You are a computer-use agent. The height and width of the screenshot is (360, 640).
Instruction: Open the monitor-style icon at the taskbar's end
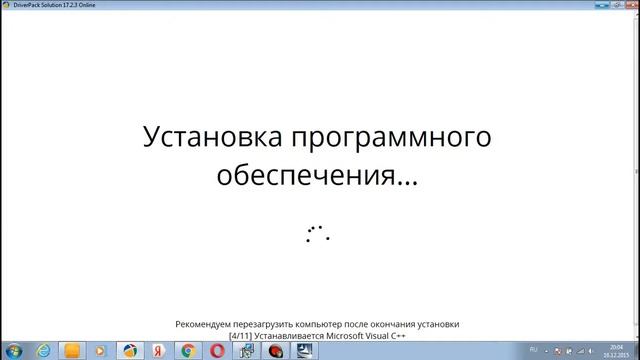tap(305, 351)
